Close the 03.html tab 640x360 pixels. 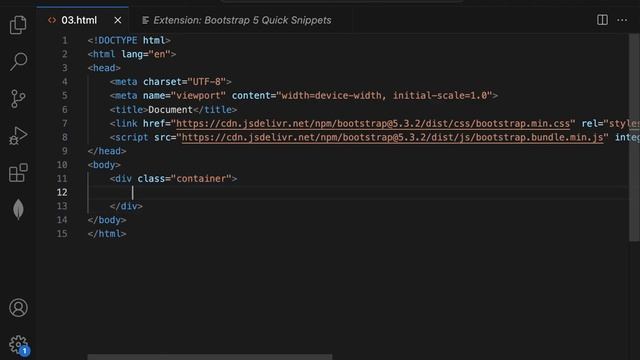(118, 20)
